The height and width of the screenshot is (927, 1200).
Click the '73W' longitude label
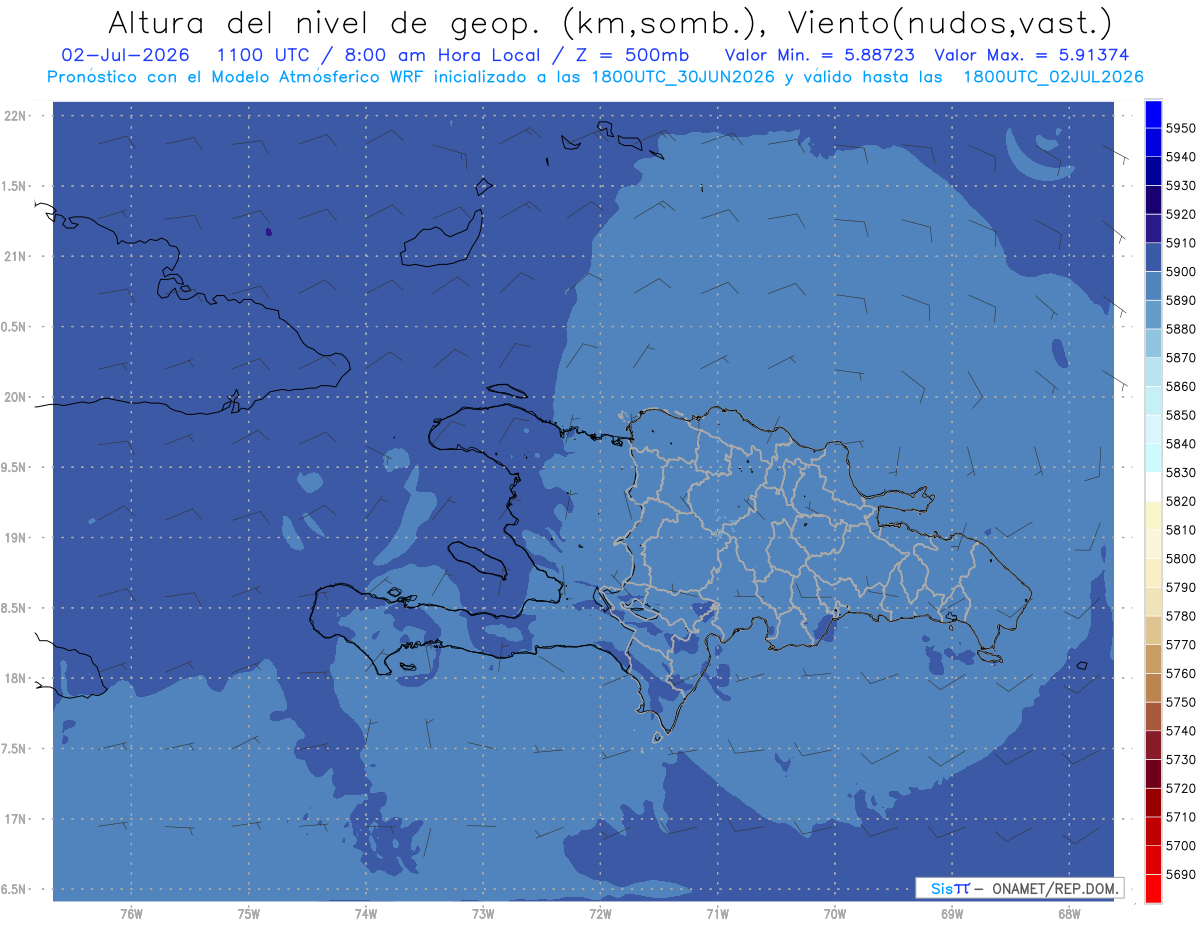coord(483,914)
